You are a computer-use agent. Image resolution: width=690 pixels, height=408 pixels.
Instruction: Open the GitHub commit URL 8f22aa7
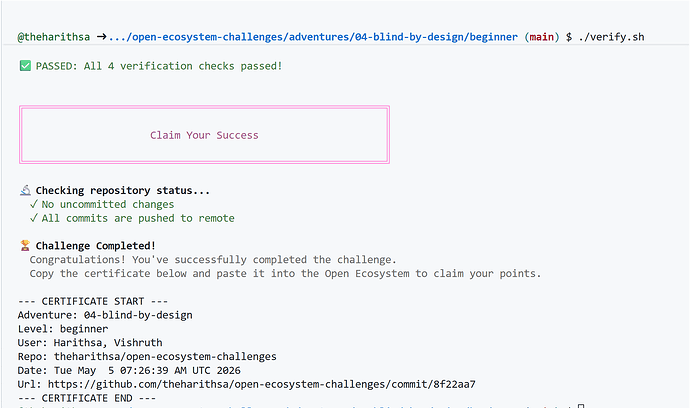coord(261,384)
